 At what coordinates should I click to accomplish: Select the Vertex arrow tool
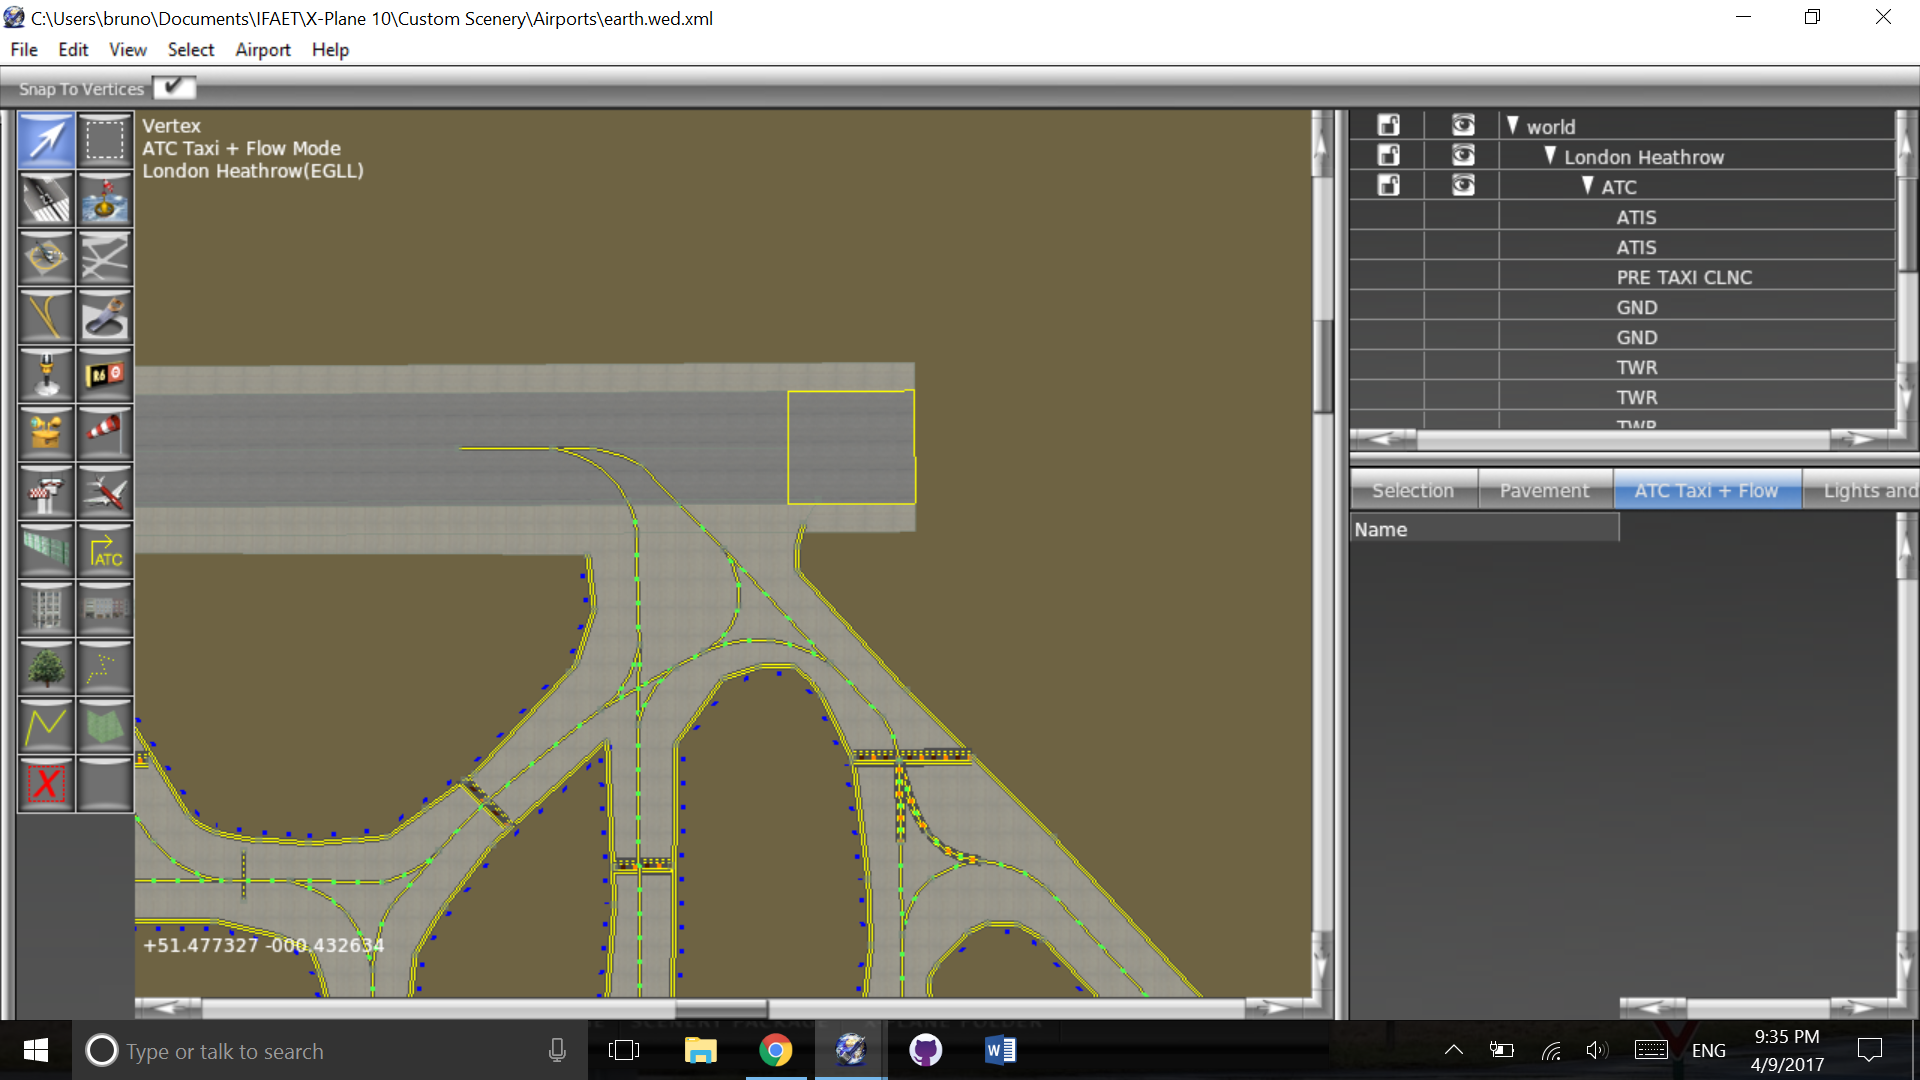click(x=46, y=141)
